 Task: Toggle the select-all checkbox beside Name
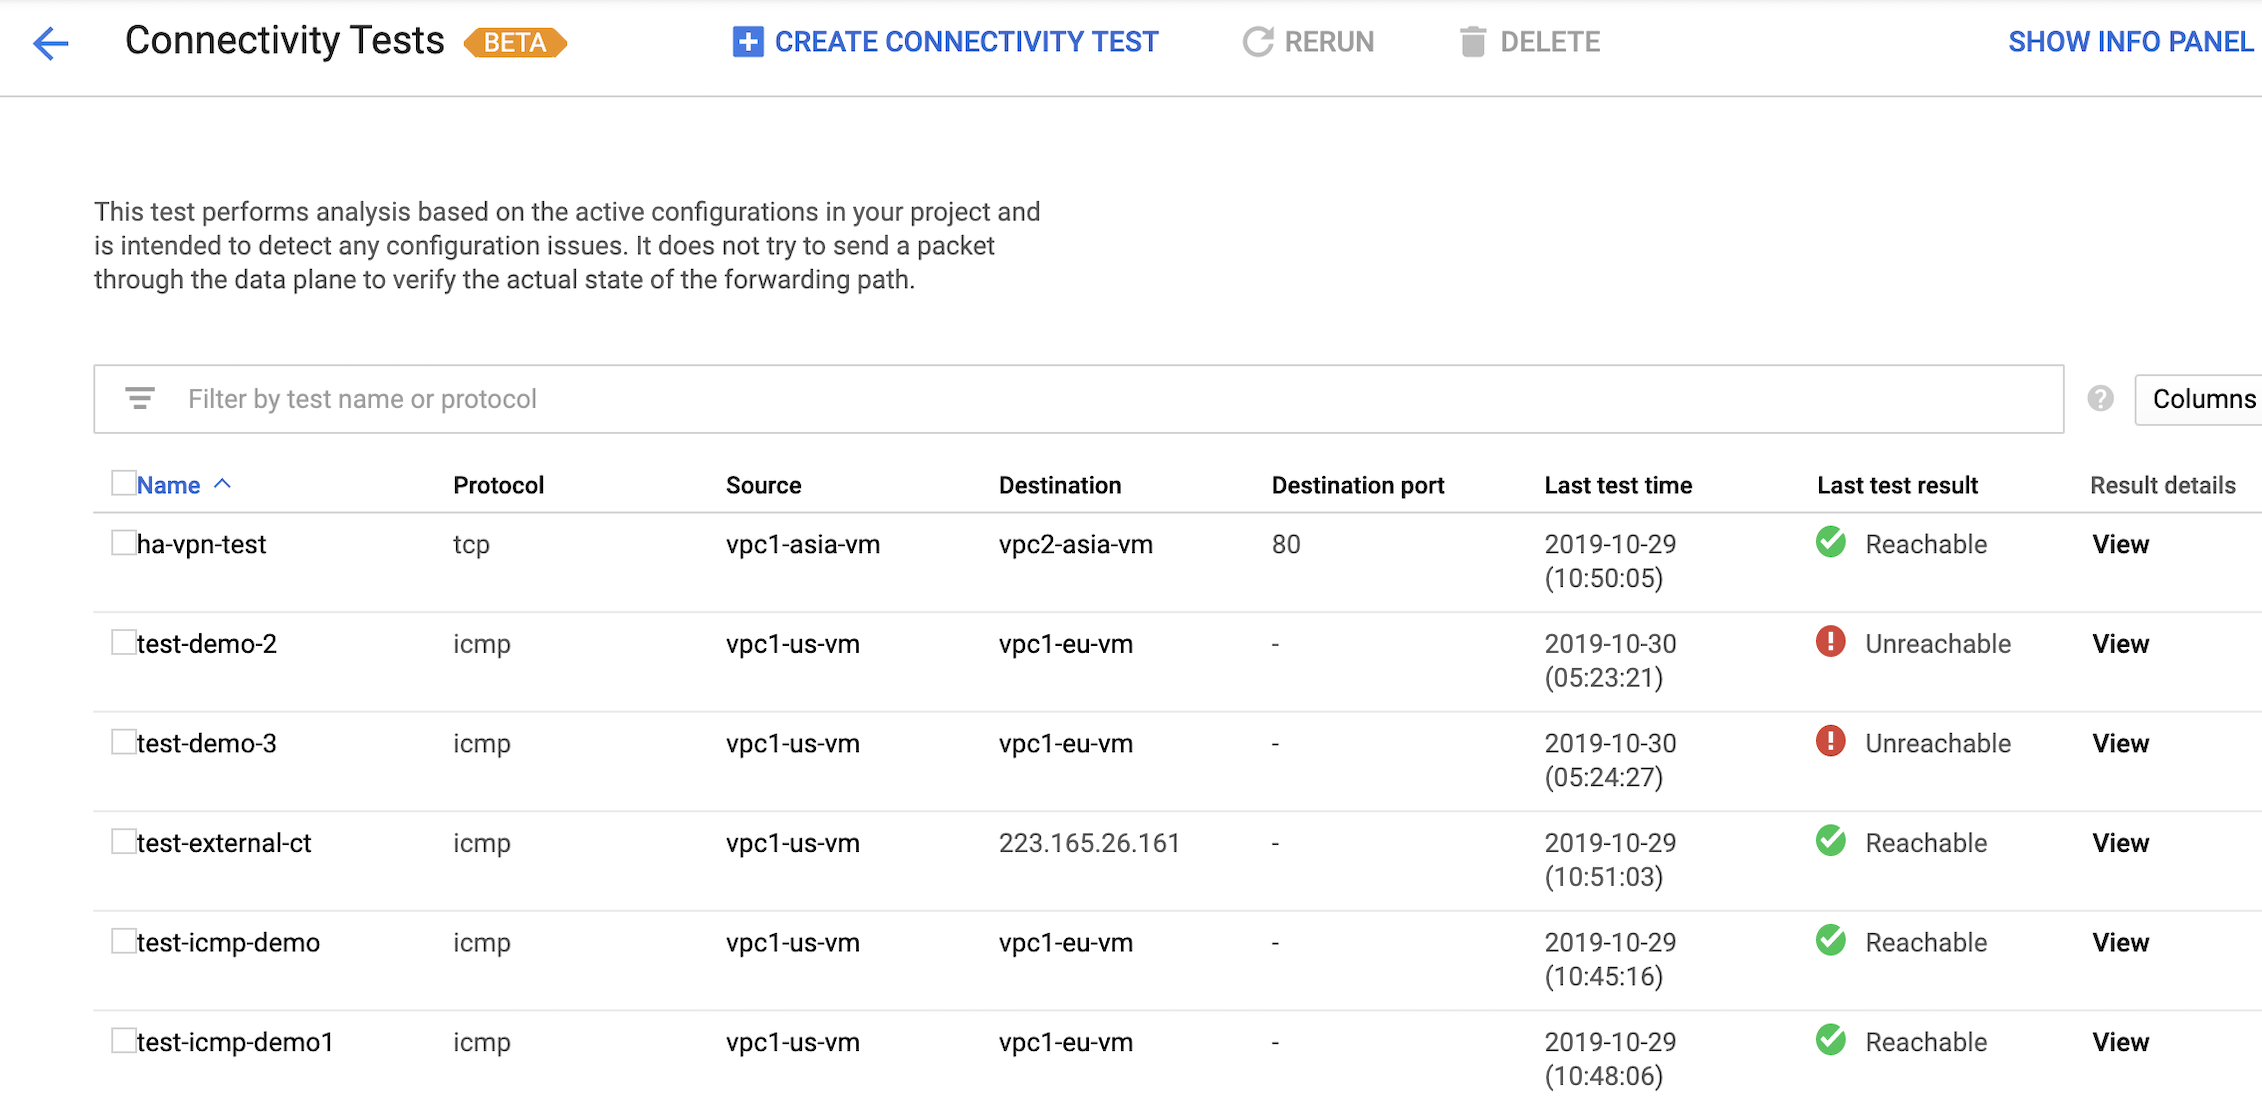pyautogui.click(x=123, y=483)
